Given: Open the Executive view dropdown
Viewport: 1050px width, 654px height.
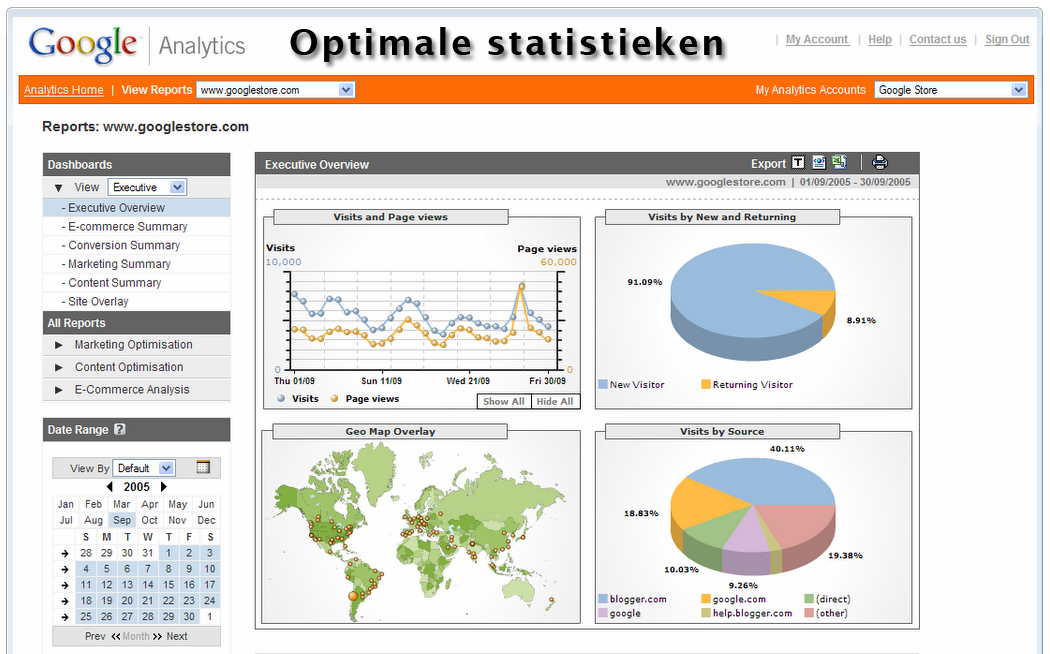Looking at the screenshot, I should click(147, 187).
